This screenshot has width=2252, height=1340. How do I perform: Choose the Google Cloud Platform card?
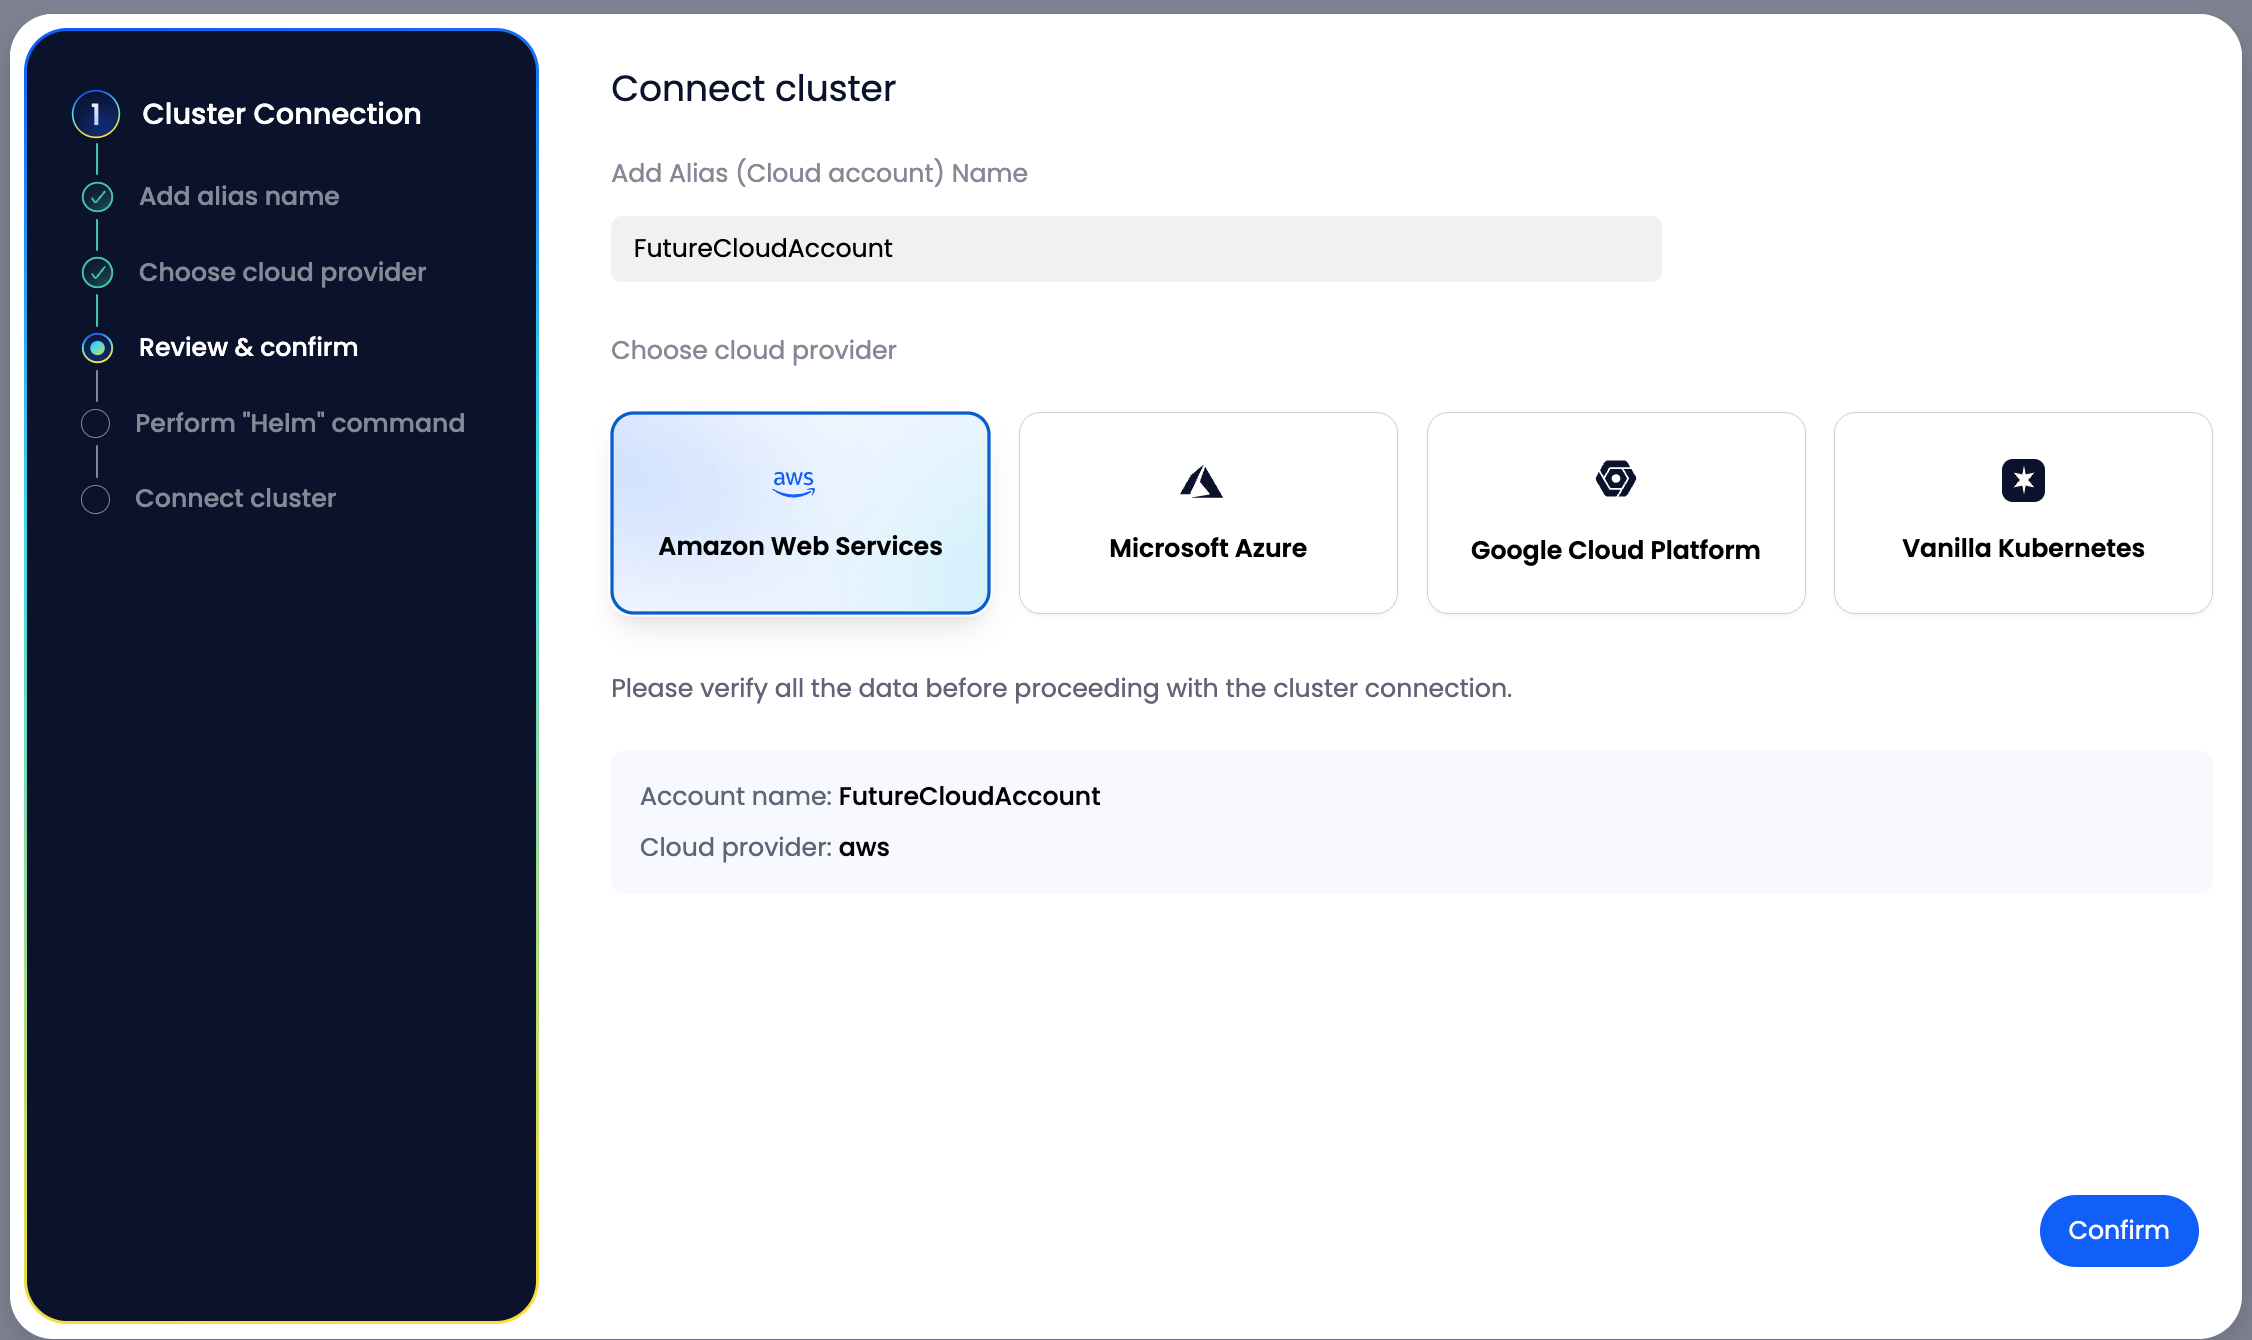coord(1616,513)
